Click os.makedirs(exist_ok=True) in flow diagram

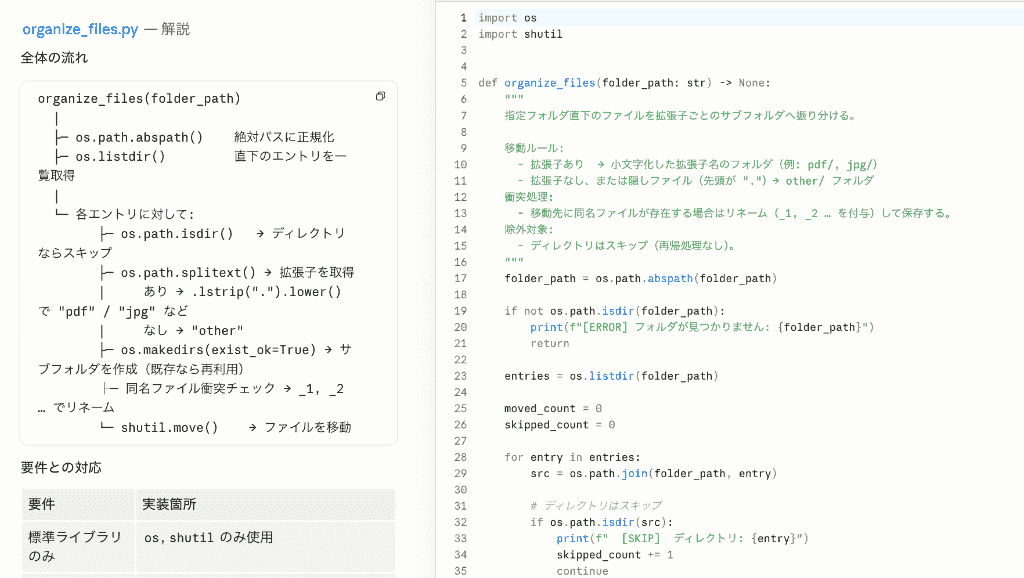(x=218, y=350)
